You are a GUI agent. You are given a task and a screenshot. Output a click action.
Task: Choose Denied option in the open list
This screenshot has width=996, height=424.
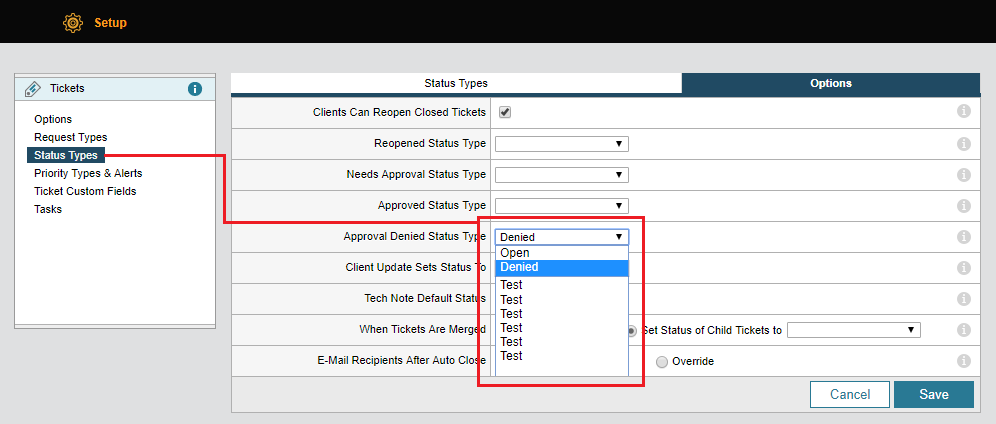(562, 267)
